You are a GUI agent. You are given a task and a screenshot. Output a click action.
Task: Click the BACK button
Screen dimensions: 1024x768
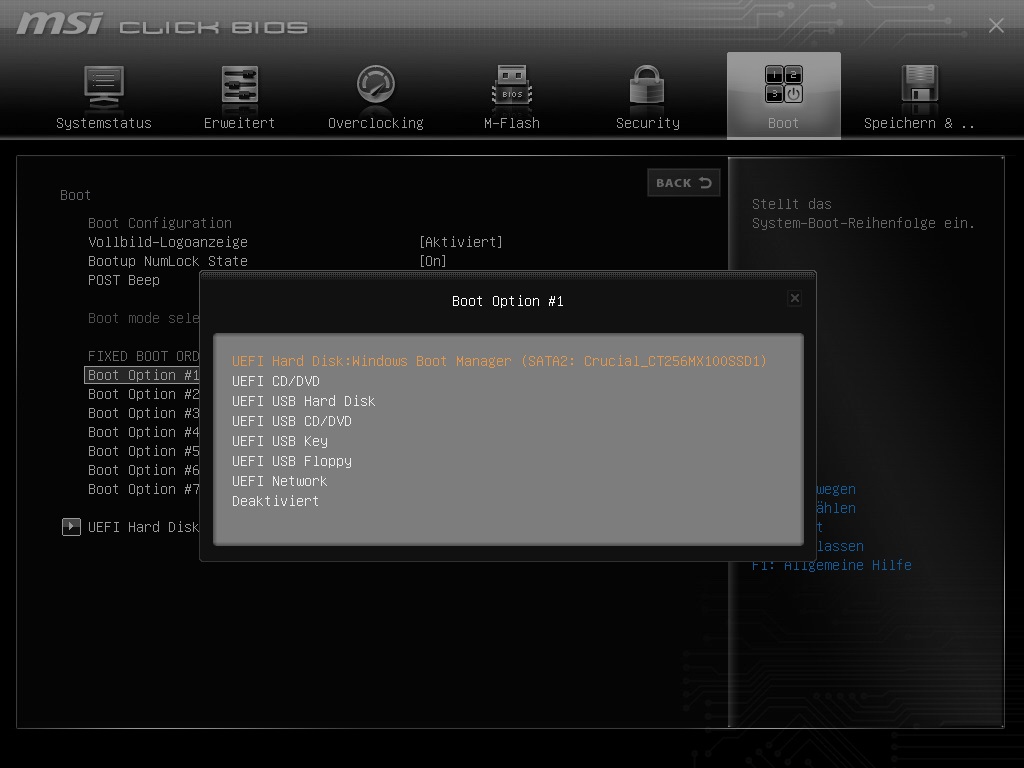tap(684, 183)
